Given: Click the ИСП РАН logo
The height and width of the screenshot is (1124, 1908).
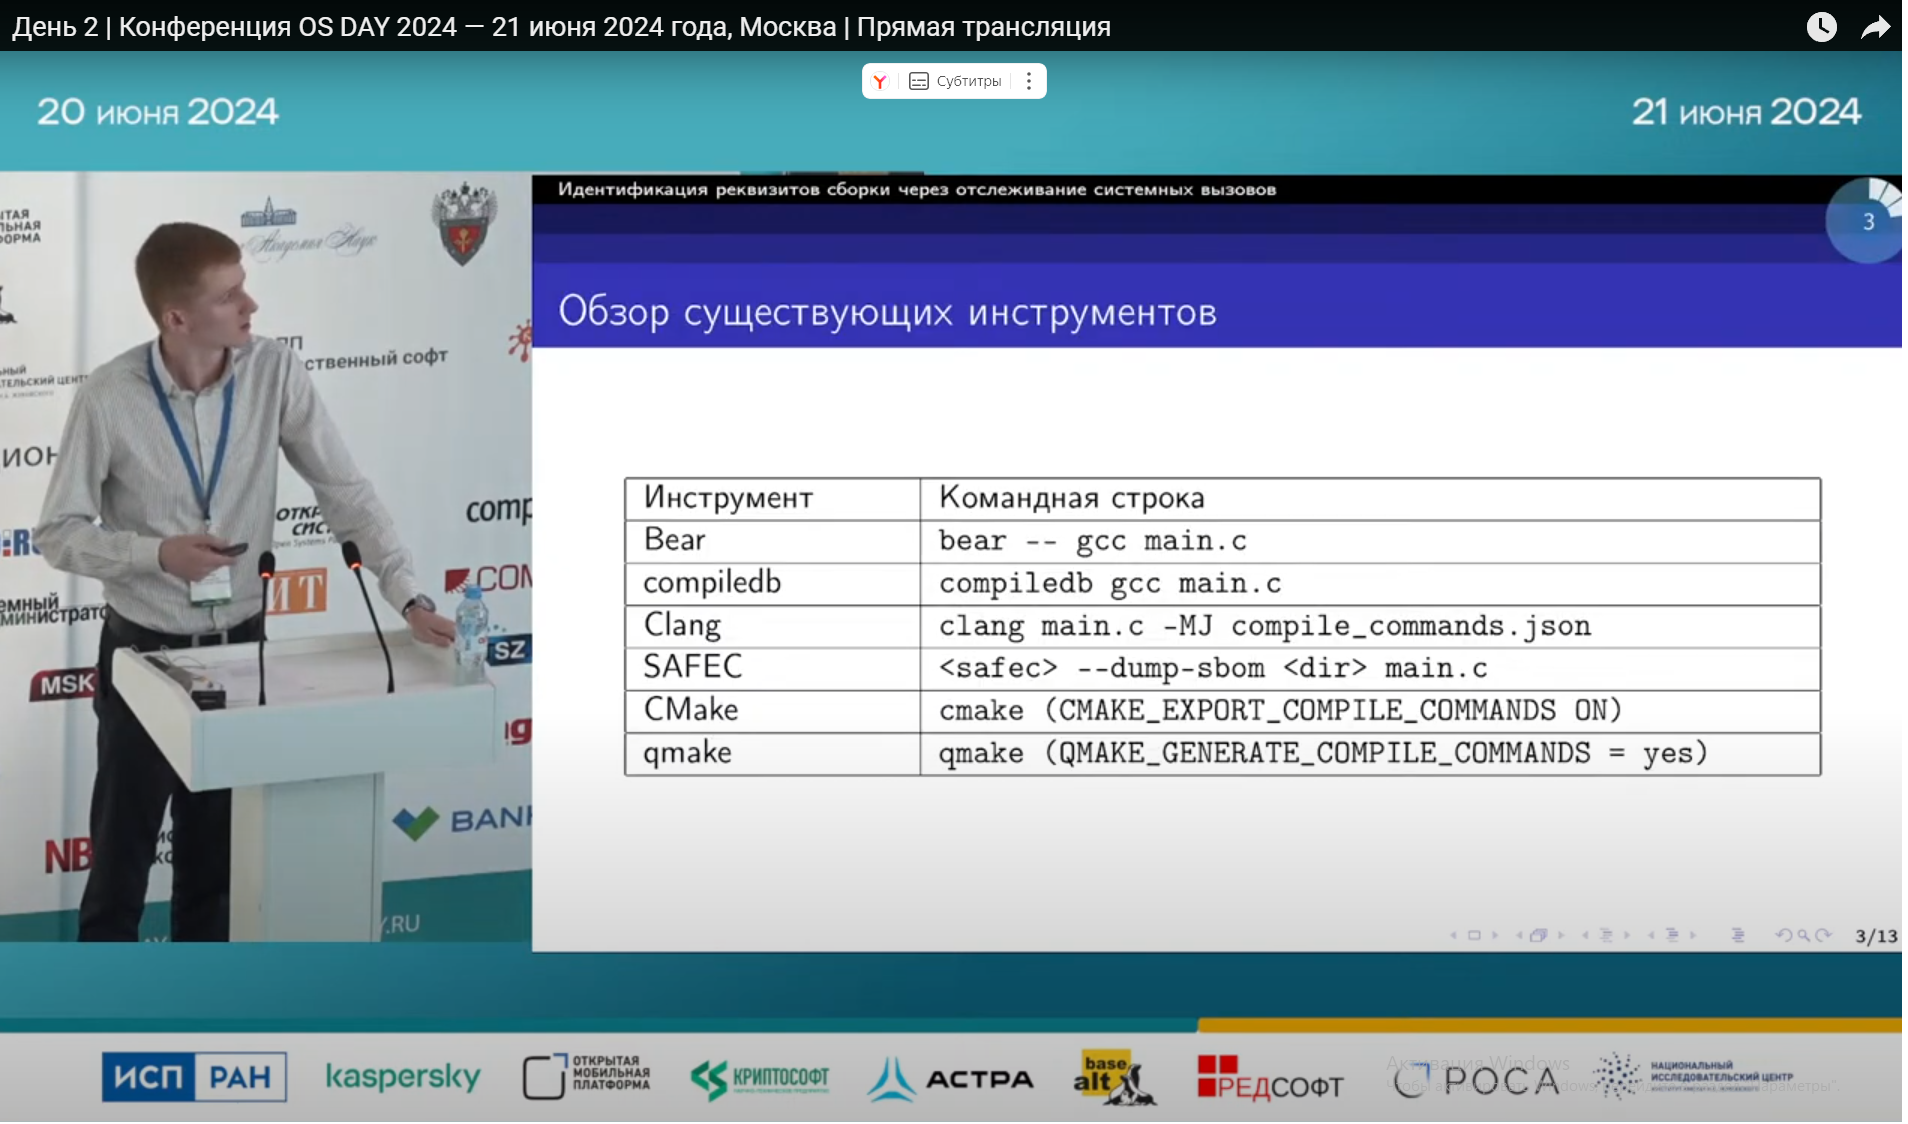Looking at the screenshot, I should coord(194,1077).
